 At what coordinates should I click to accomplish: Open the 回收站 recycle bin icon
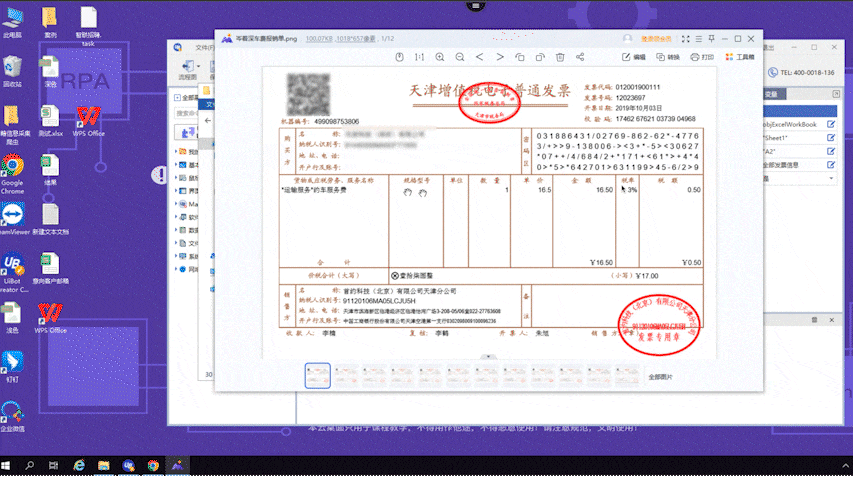coord(12,71)
